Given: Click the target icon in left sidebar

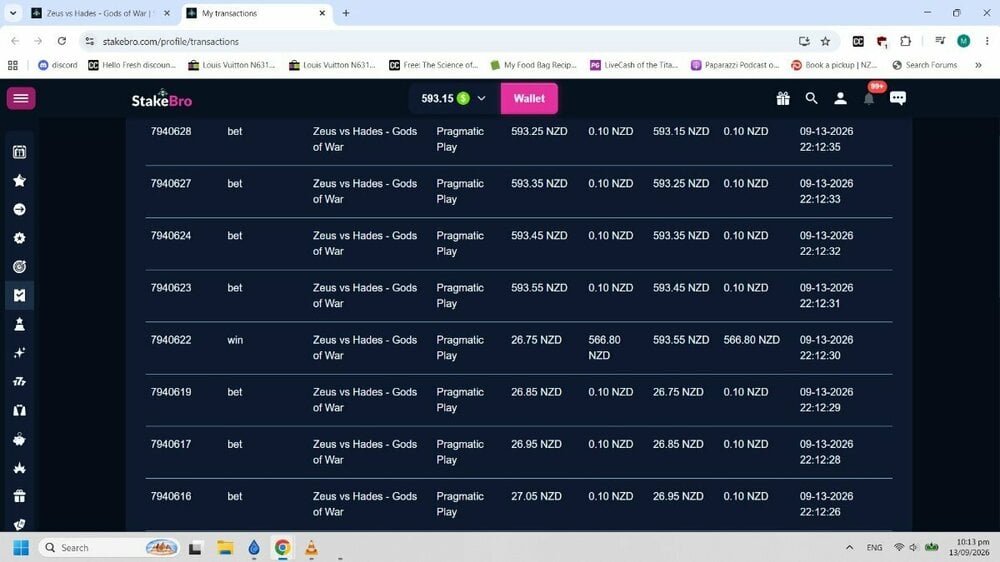Looking at the screenshot, I should [x=20, y=267].
